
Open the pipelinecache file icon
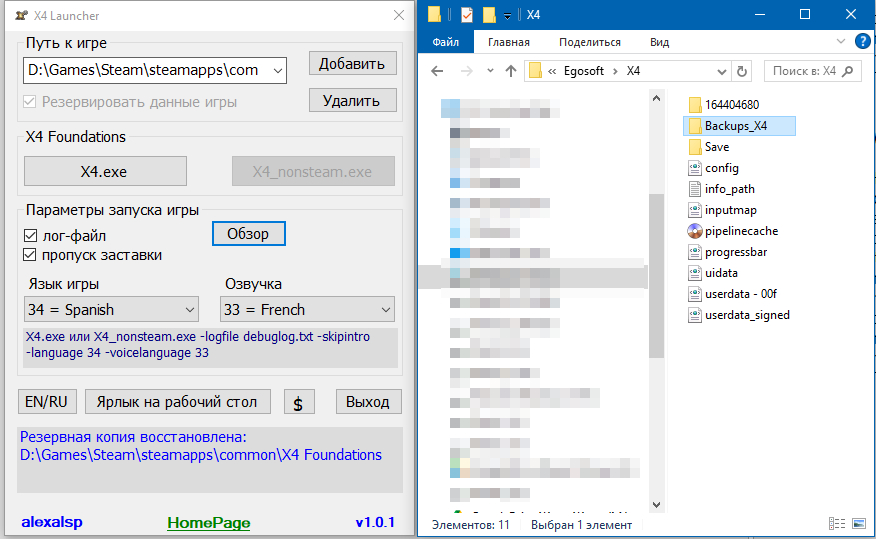(x=696, y=231)
